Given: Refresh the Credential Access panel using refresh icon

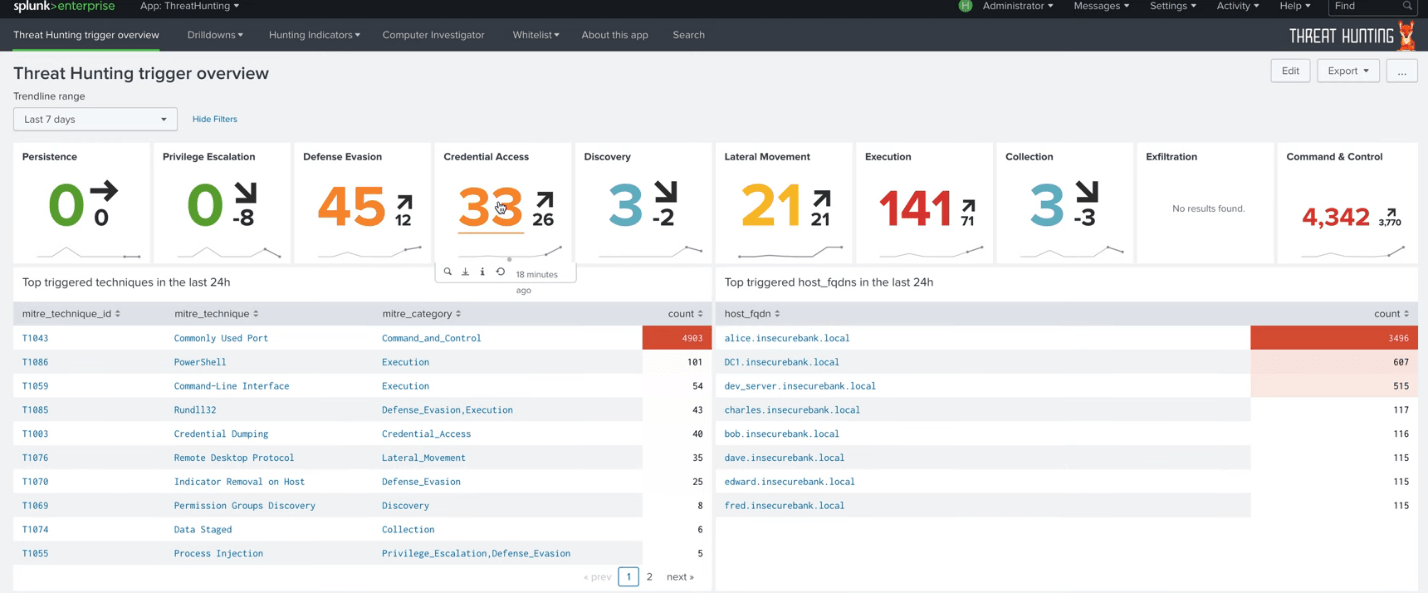Looking at the screenshot, I should (x=500, y=271).
